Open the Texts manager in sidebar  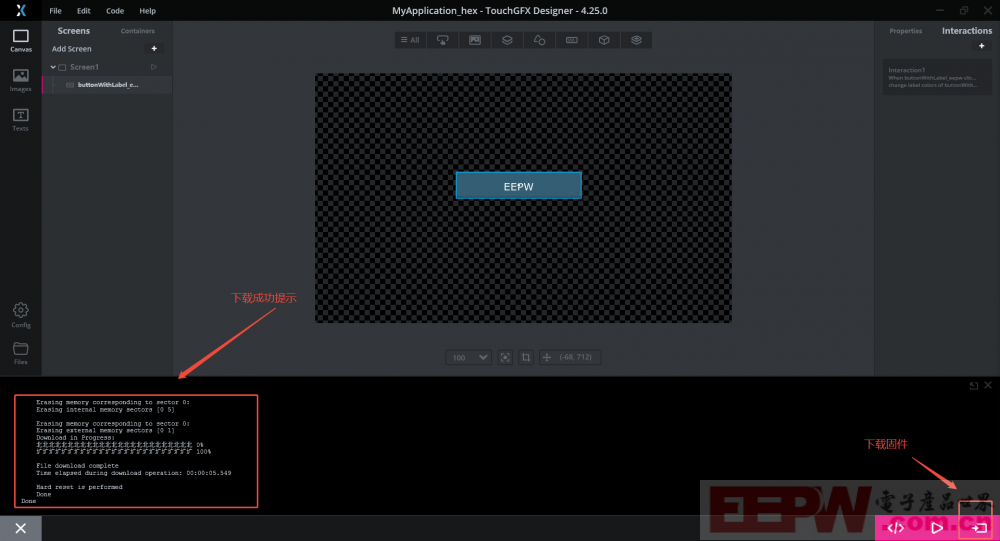pyautogui.click(x=20, y=120)
